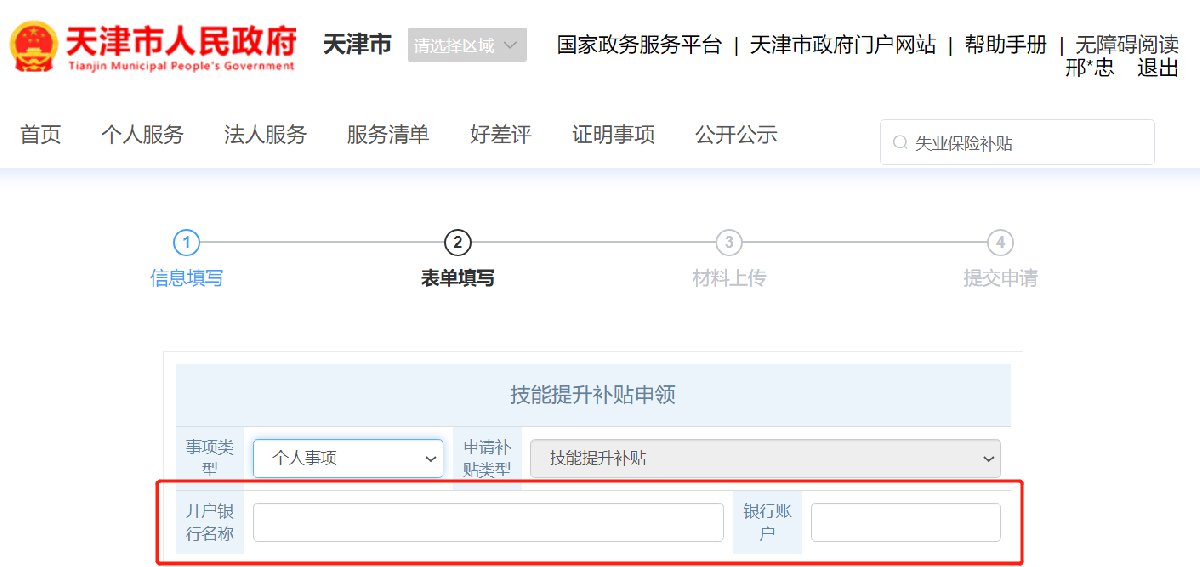Click the 天津市 city label
This screenshot has width=1200, height=567.
(357, 45)
